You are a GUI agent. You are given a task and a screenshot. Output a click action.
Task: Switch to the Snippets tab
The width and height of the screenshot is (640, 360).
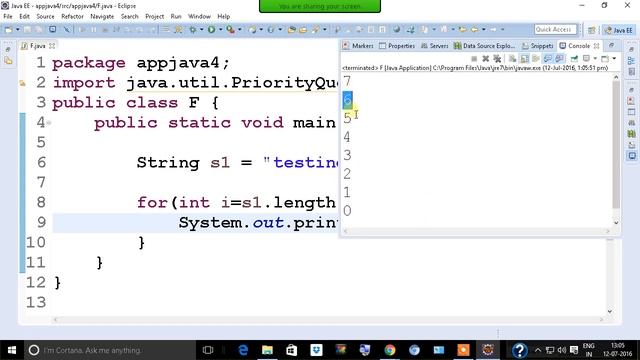538,46
